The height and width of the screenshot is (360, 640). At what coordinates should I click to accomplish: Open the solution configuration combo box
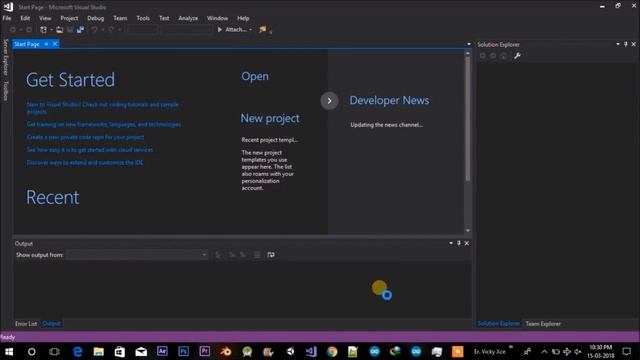coord(142,29)
